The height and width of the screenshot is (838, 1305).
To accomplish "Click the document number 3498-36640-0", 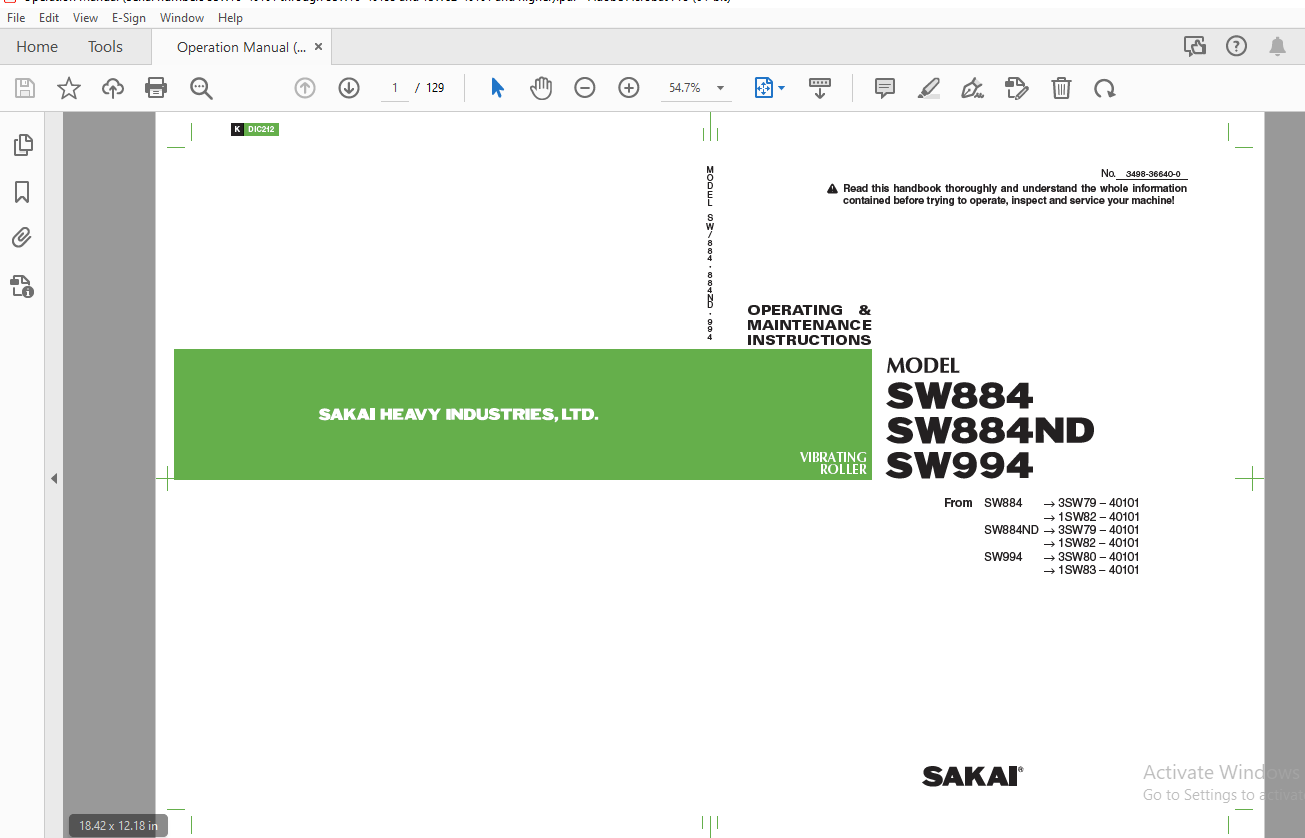I will 1153,174.
